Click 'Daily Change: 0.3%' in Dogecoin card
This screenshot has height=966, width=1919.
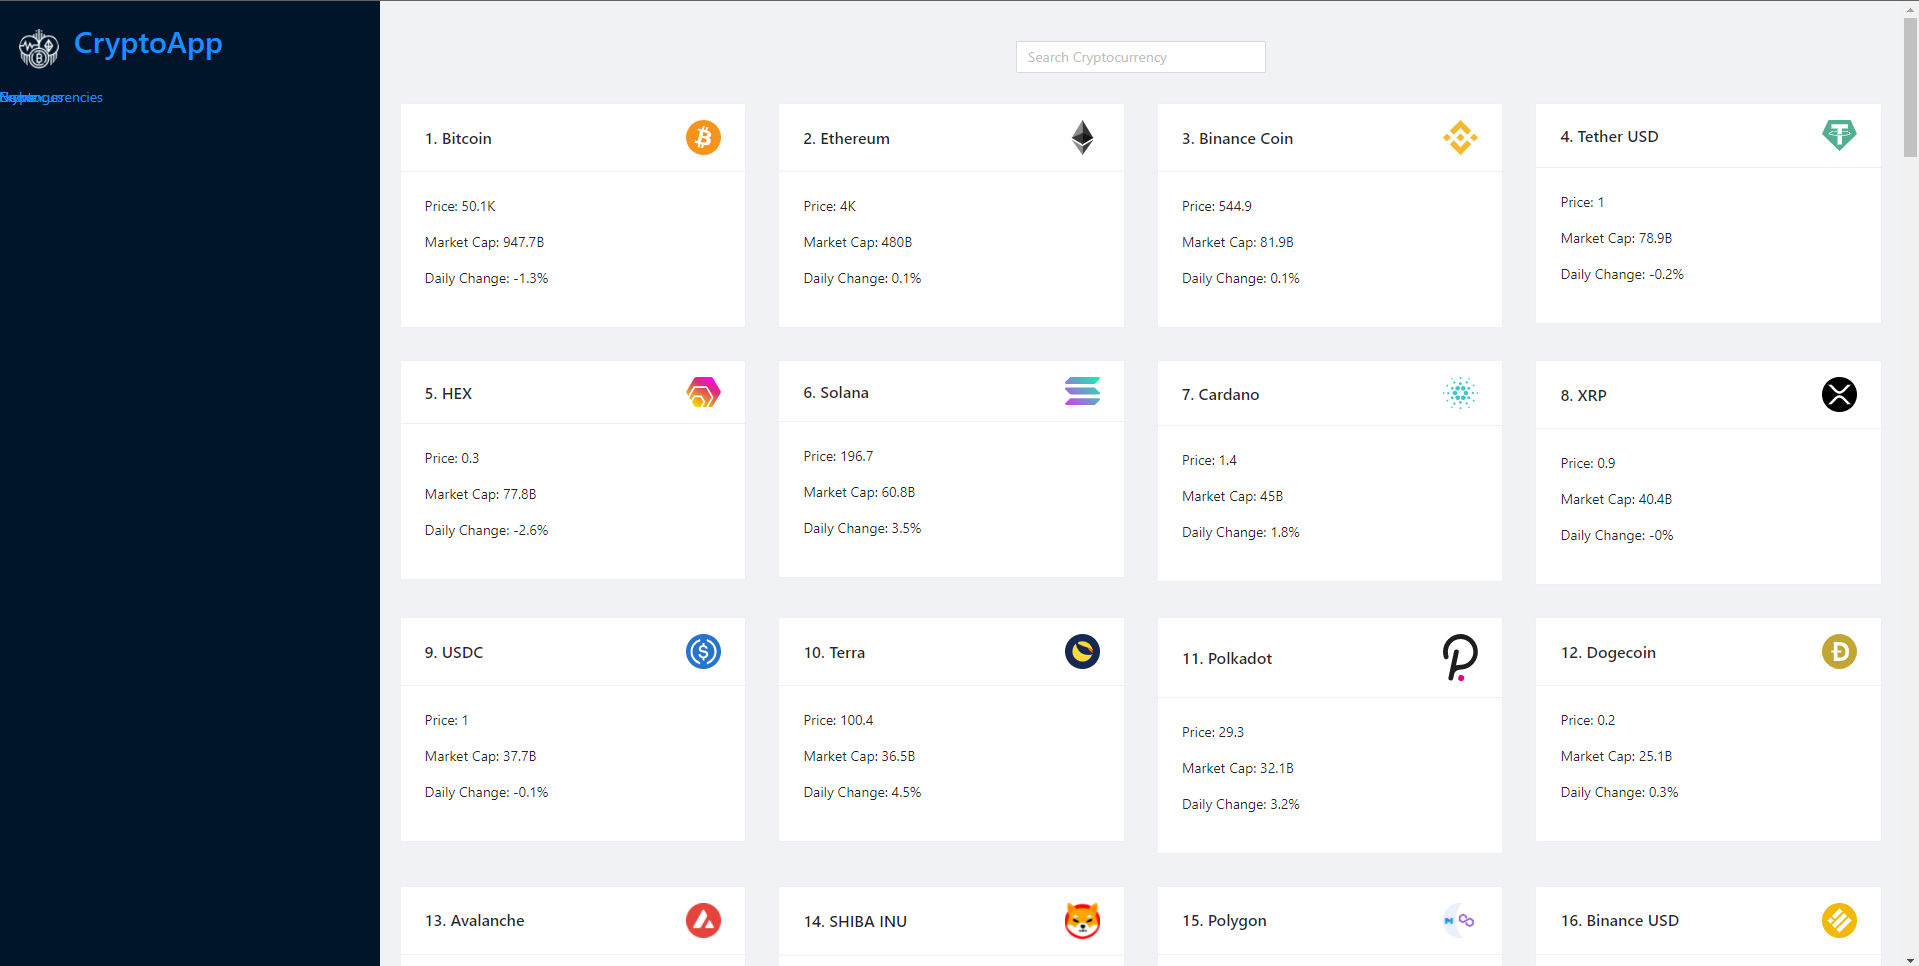click(1619, 792)
